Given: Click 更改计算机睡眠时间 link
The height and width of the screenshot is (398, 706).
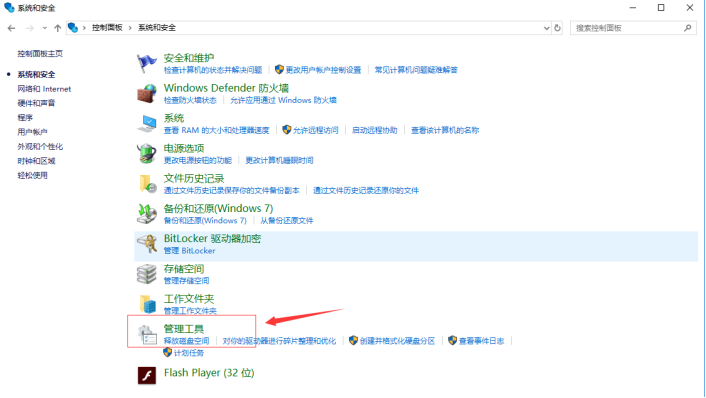Looking at the screenshot, I should coord(279,160).
